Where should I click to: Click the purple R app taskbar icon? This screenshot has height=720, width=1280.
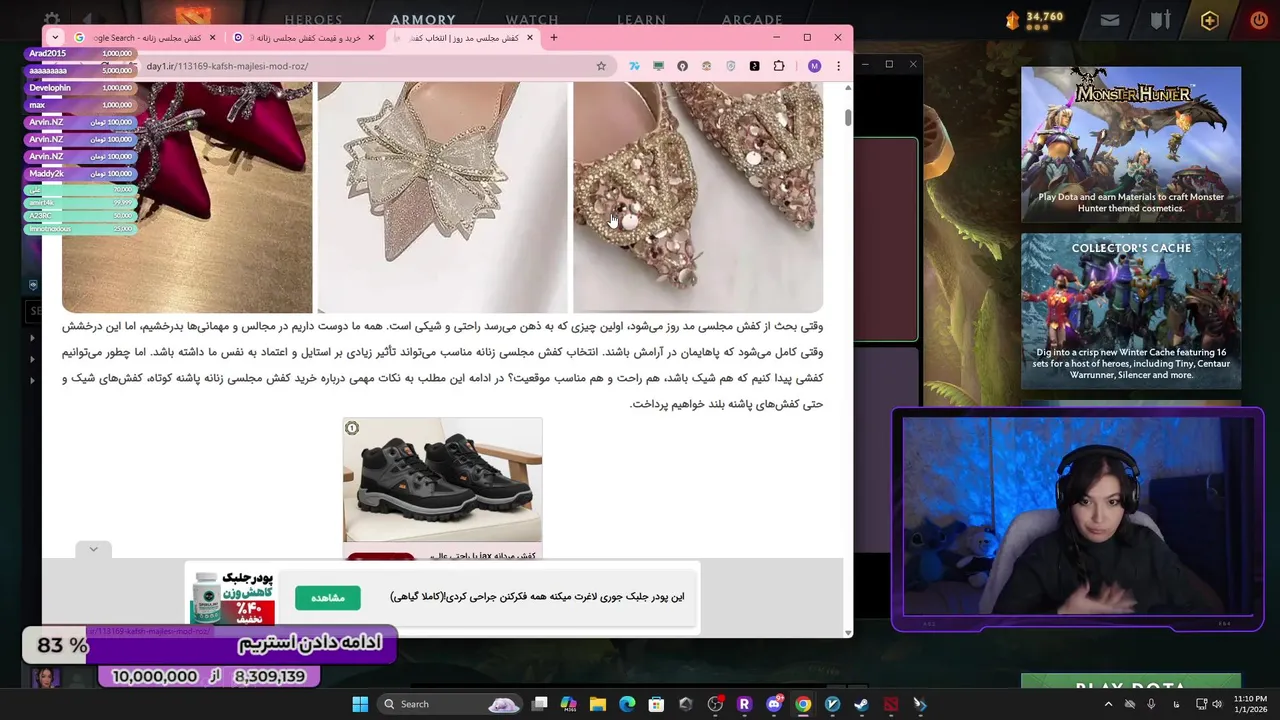(744, 704)
